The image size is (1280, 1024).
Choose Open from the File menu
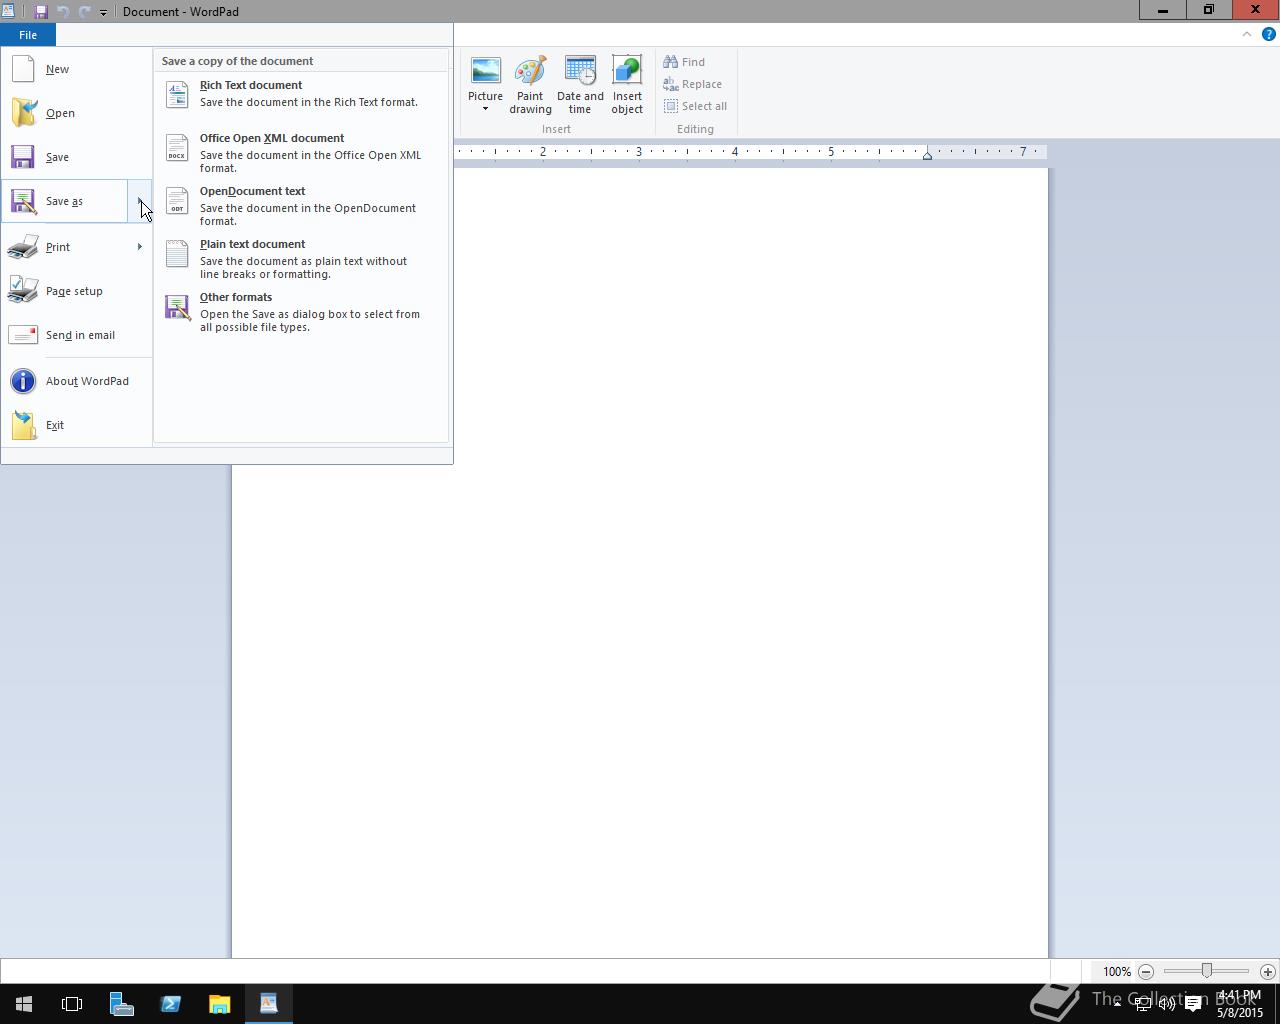pos(76,113)
